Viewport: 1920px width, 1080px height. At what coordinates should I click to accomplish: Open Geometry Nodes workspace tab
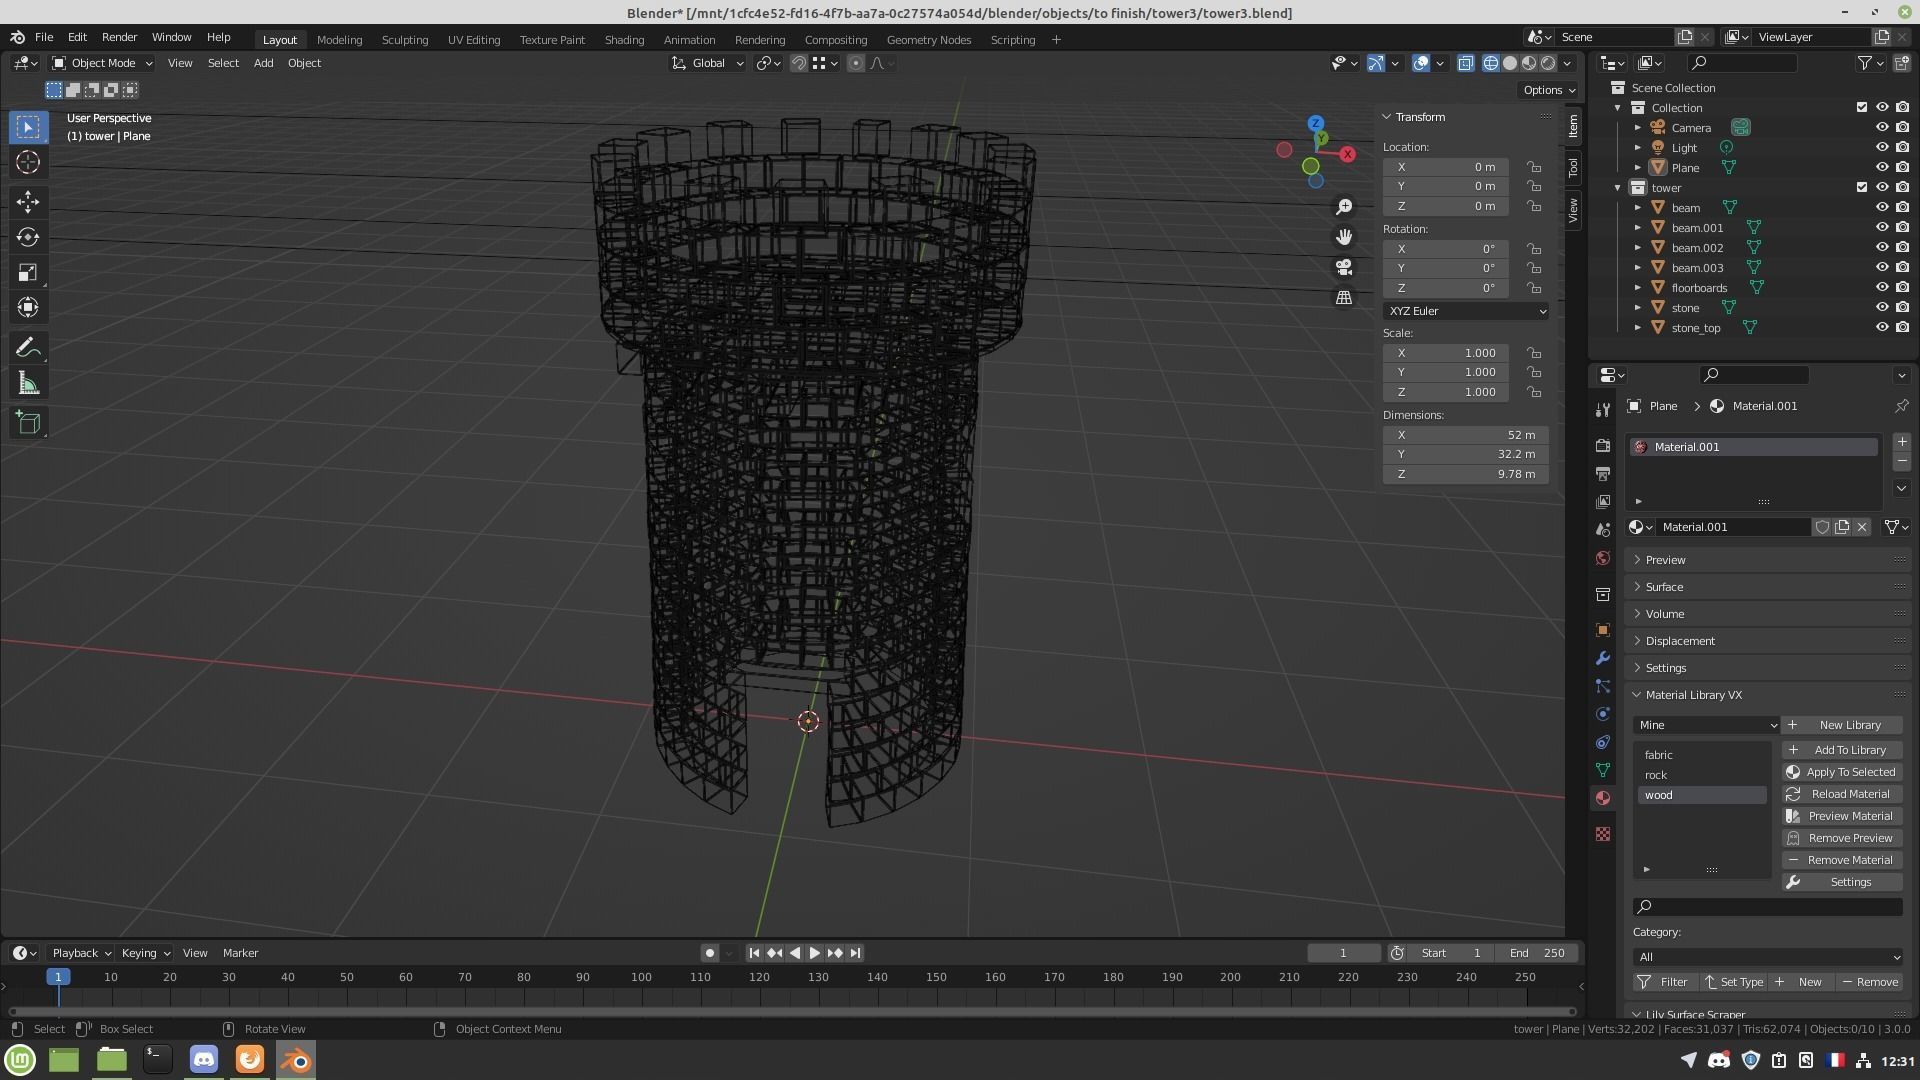pyautogui.click(x=928, y=40)
